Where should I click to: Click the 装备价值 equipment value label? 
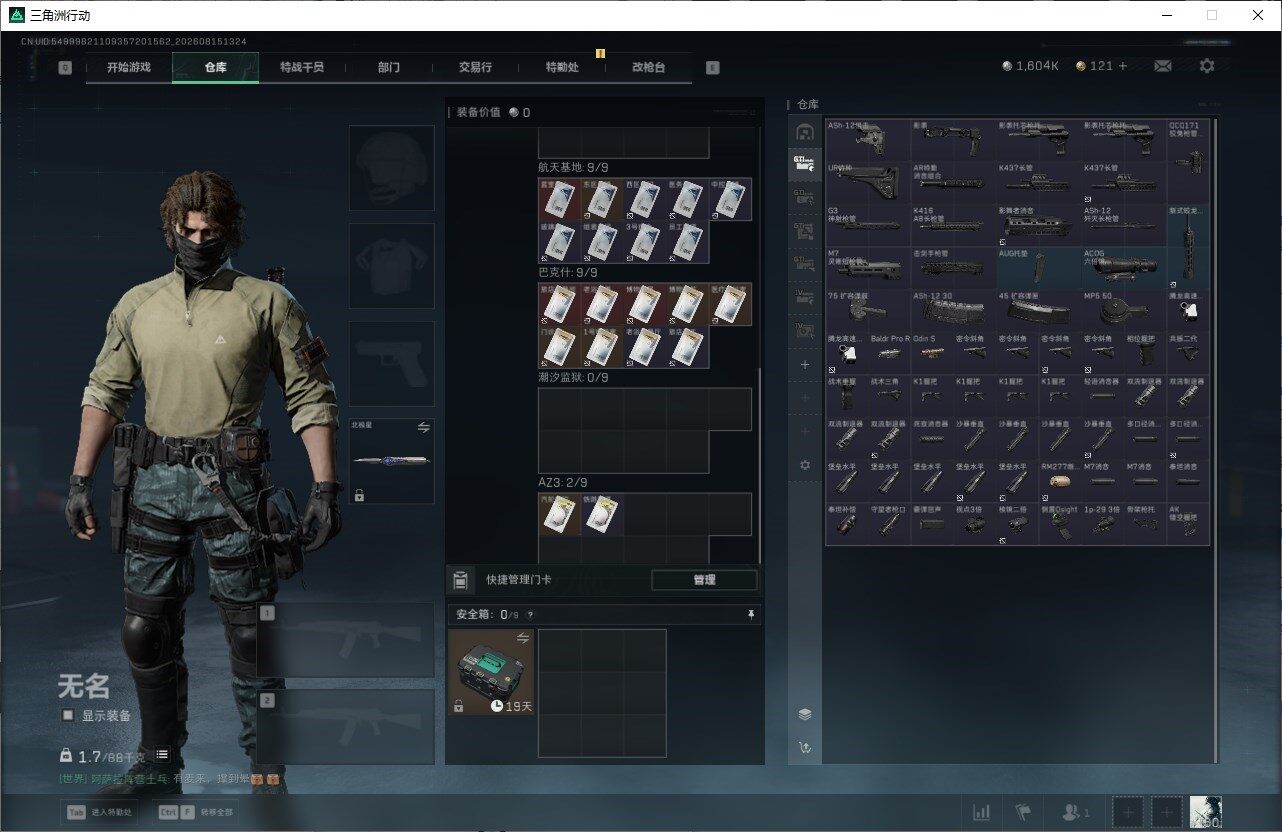pos(479,113)
